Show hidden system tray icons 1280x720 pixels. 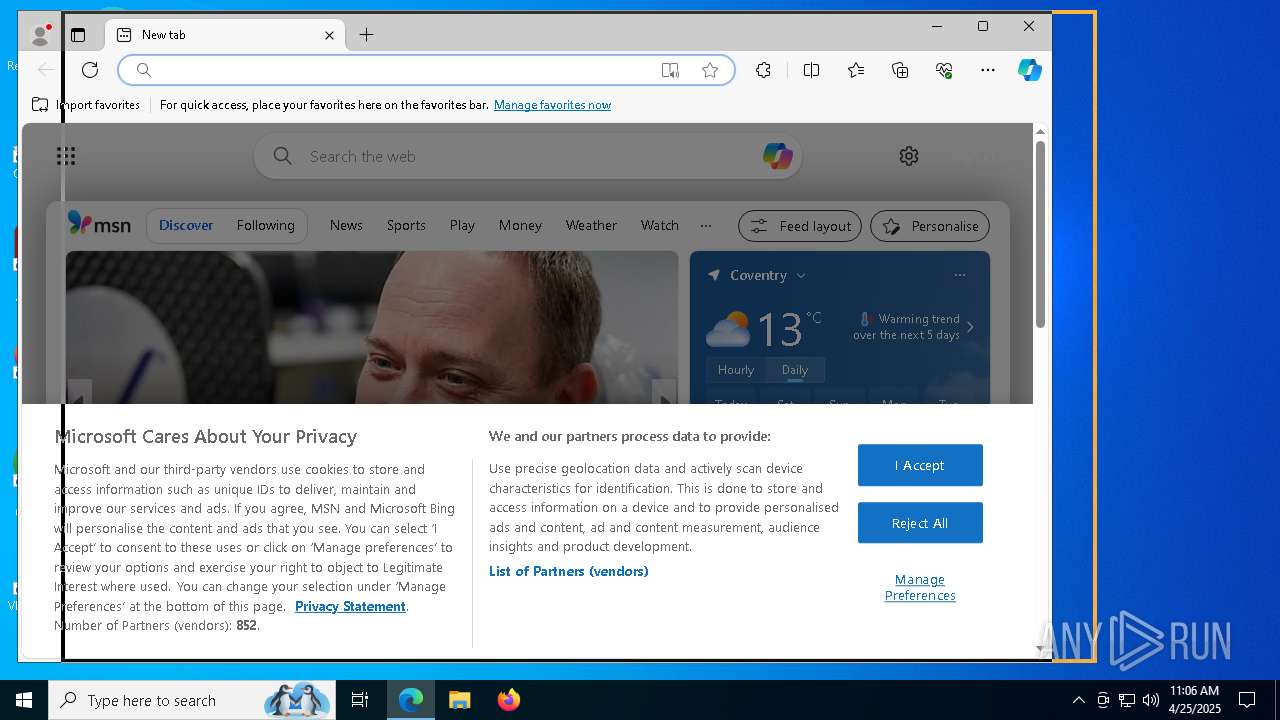(1078, 700)
